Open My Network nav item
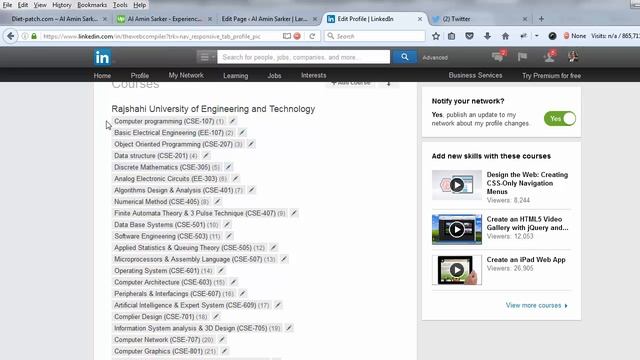The image size is (640, 360). (186, 75)
